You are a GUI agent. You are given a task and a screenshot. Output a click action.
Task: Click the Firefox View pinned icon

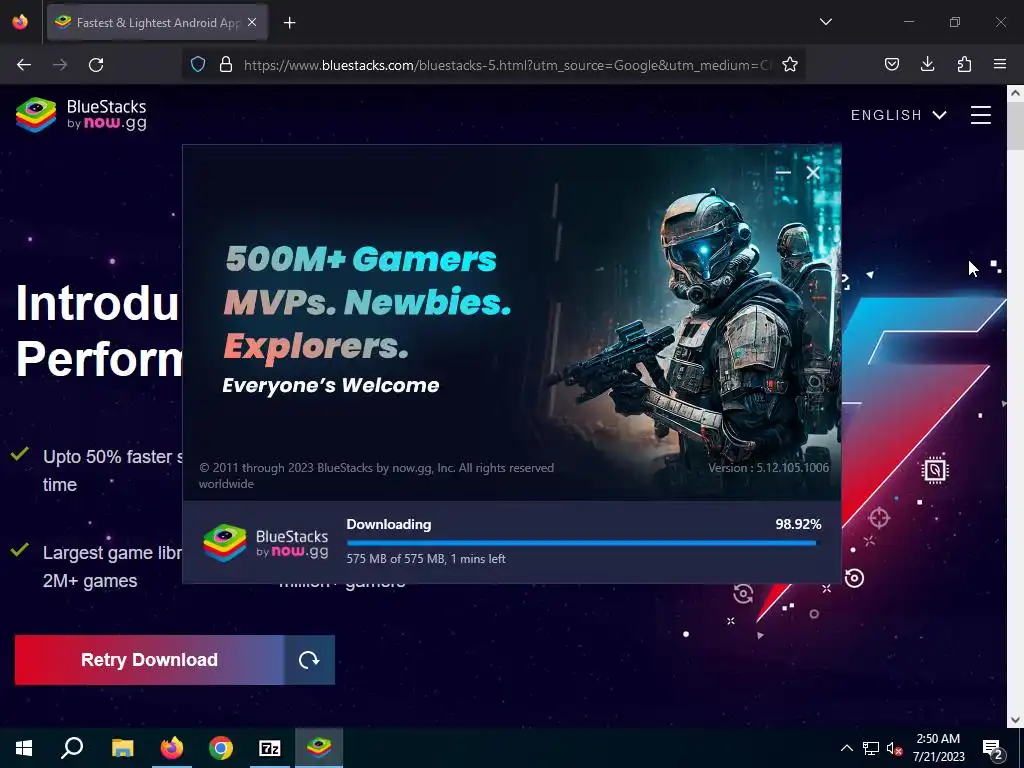[20, 22]
